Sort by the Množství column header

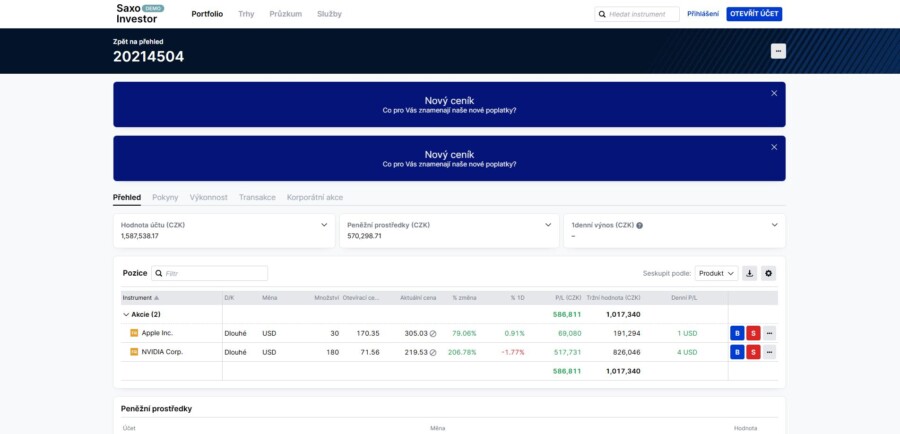point(327,298)
